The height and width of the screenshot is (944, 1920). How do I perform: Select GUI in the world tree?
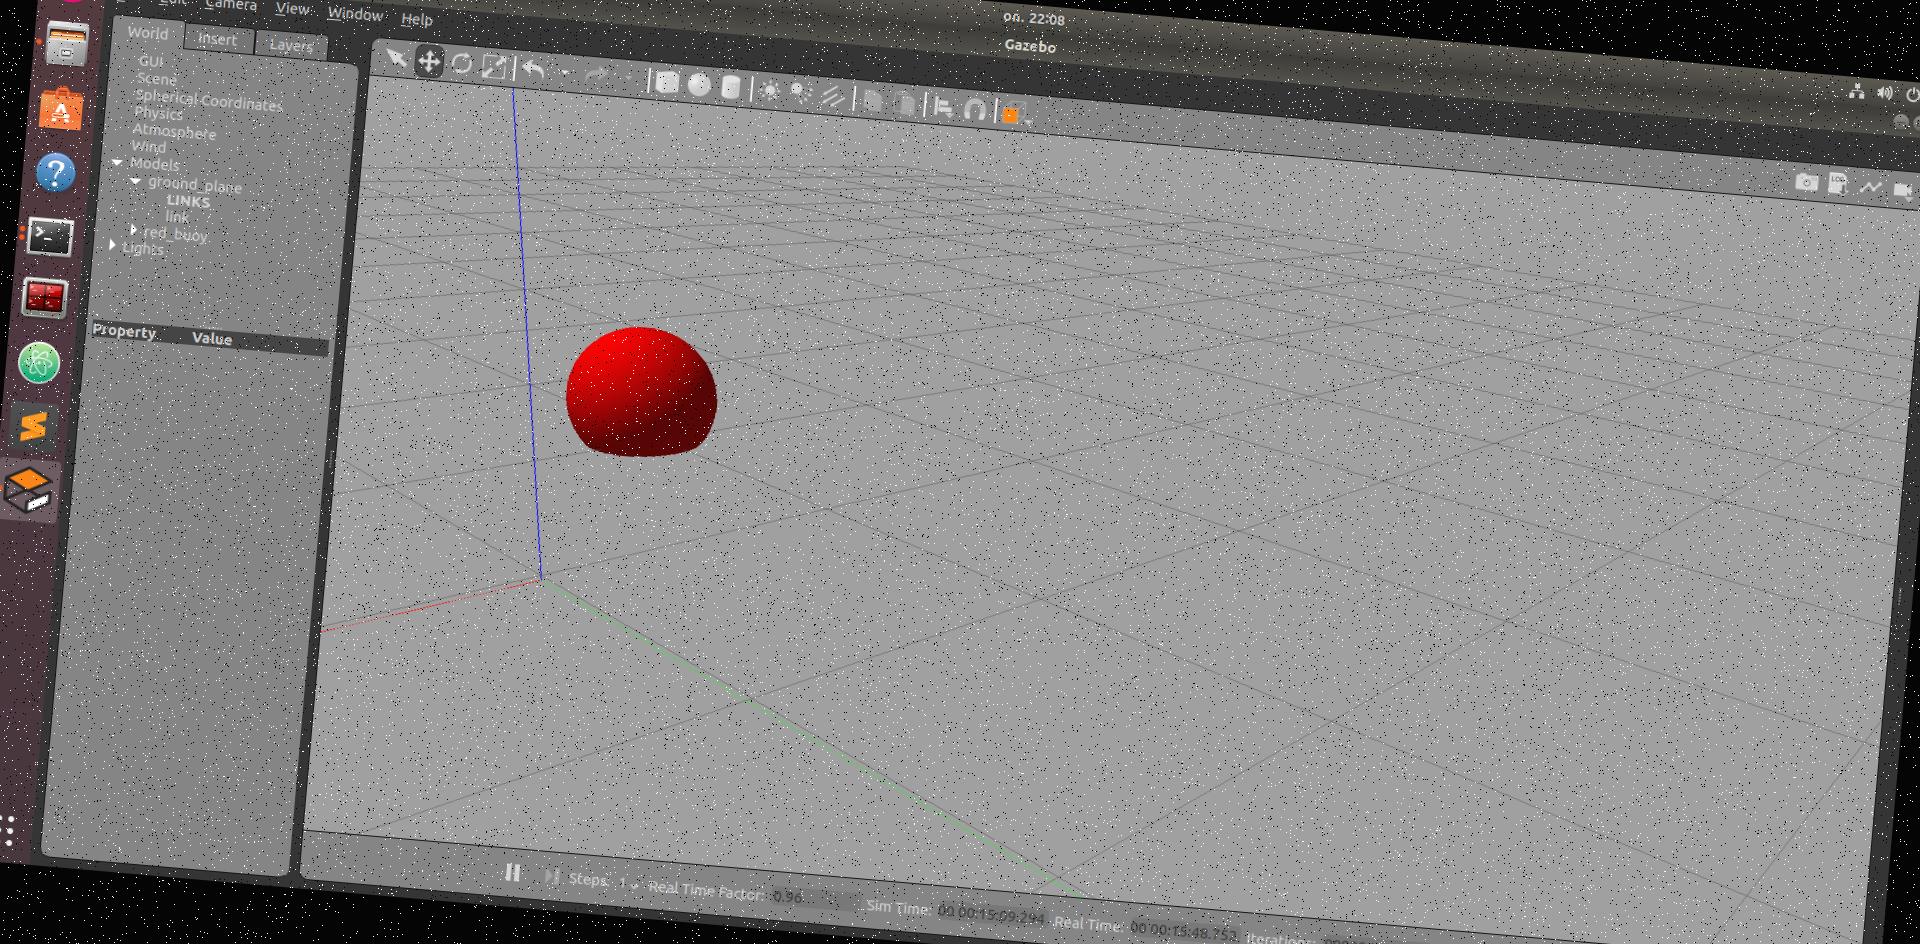151,61
